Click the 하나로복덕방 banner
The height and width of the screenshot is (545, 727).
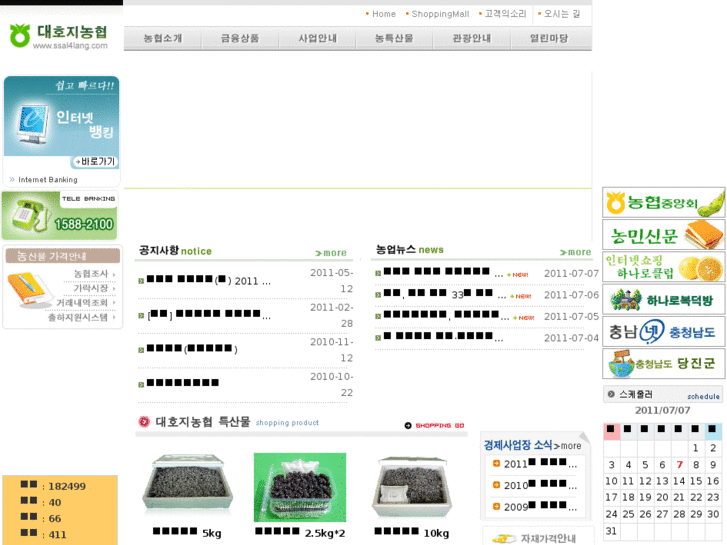pos(663,299)
